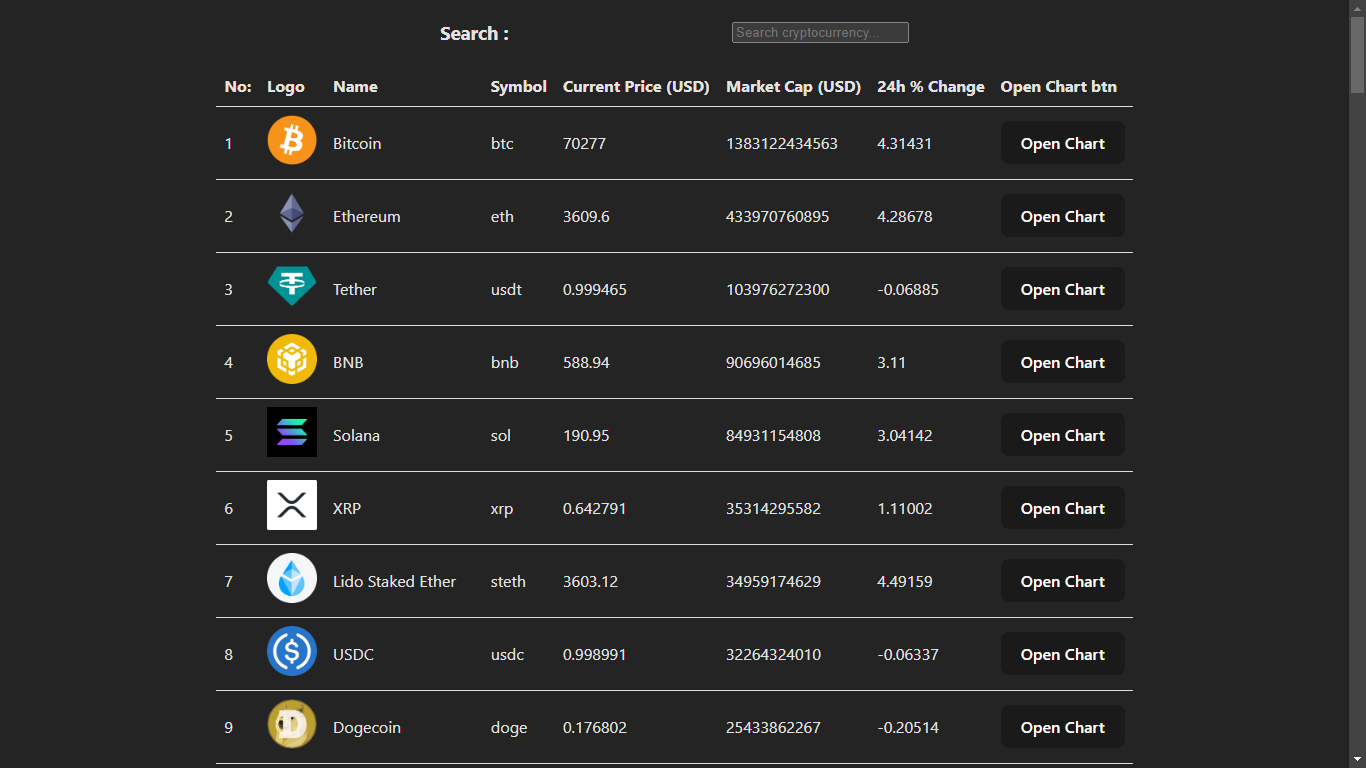Click market cap 1383122434563
The width and height of the screenshot is (1366, 768).
(782, 144)
